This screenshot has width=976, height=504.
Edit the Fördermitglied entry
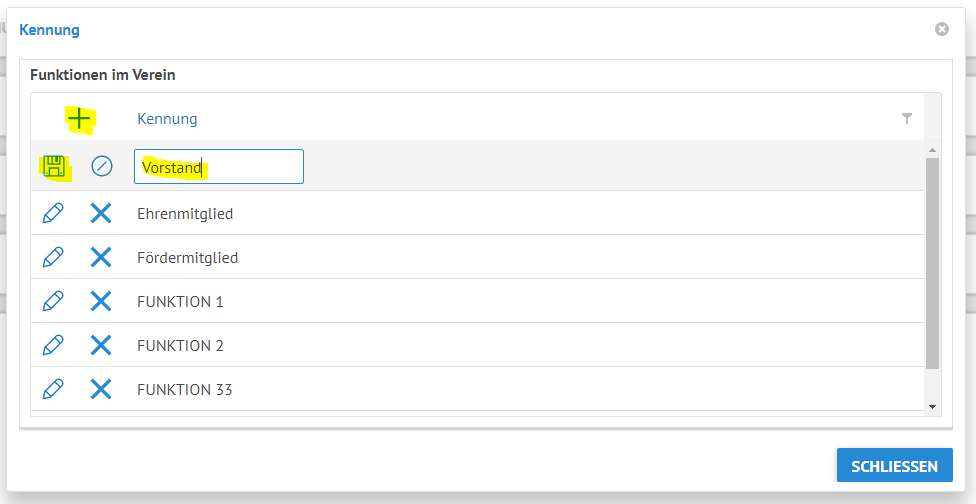pyautogui.click(x=53, y=257)
